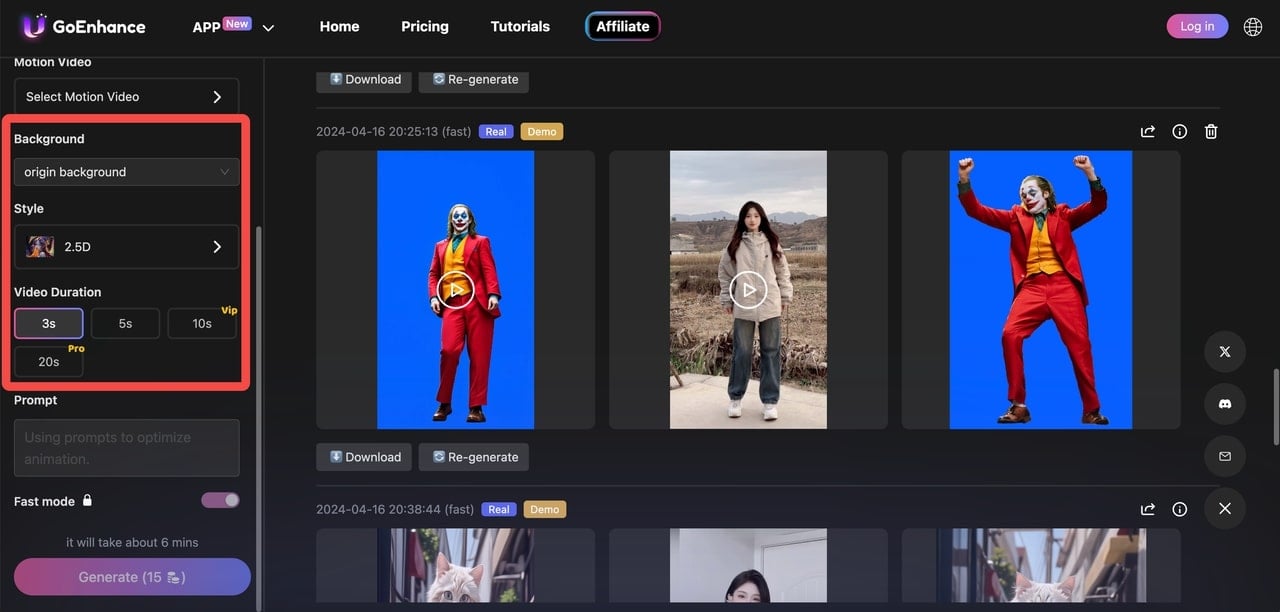Image resolution: width=1280 pixels, height=612 pixels.
Task: Open the language globe menu
Action: (x=1252, y=27)
